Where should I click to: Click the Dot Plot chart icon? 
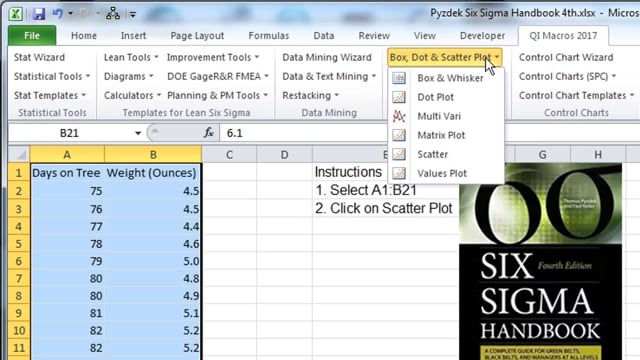(399, 97)
